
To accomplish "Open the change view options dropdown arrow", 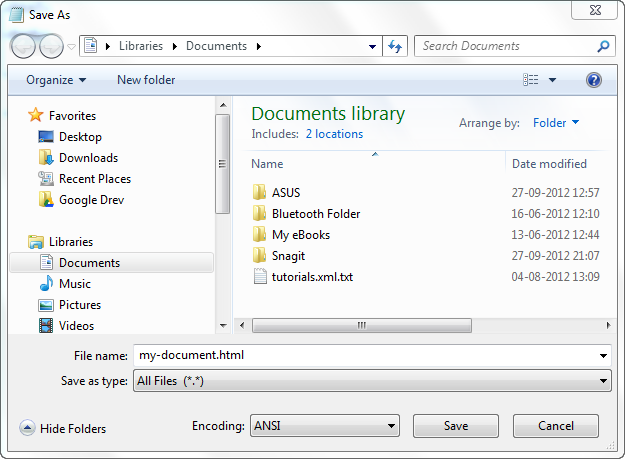I will click(552, 80).
